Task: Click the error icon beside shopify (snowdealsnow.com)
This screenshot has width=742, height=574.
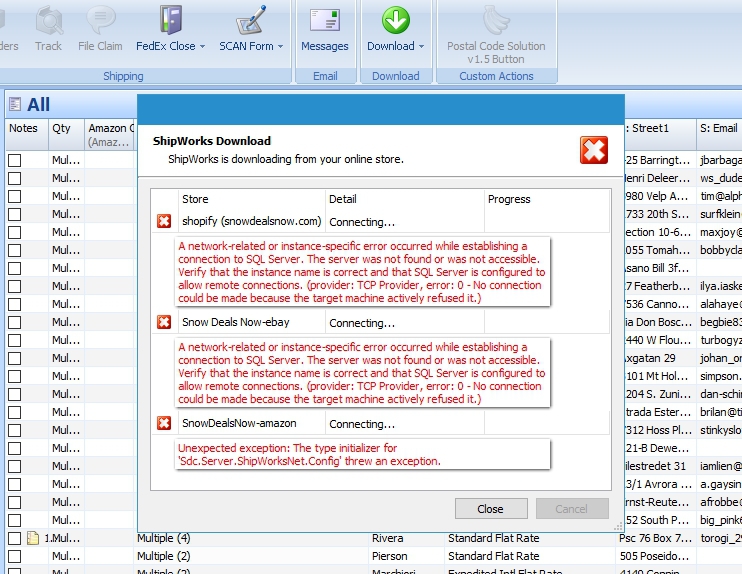Action: click(164, 221)
